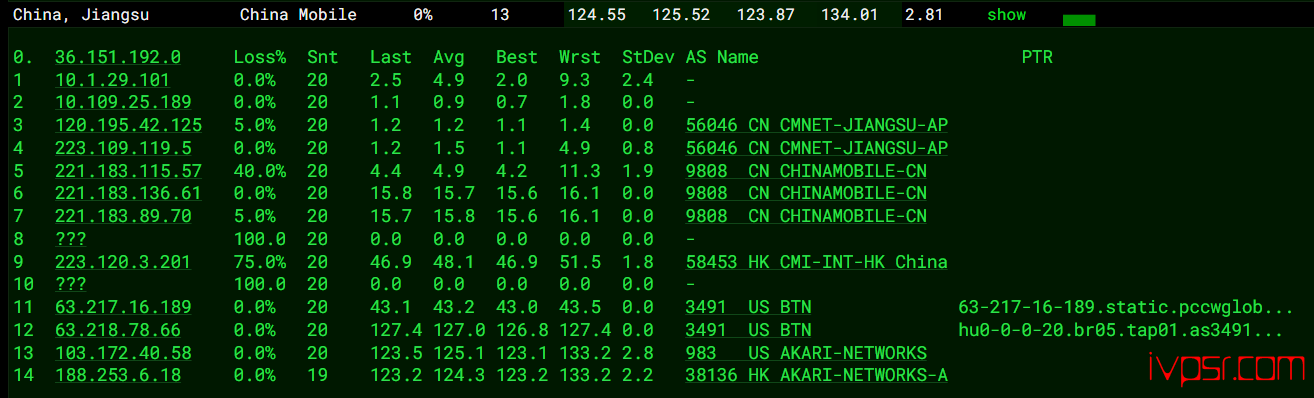Visit IP link 63.217.16.189
Image resolution: width=1314 pixels, height=398 pixels.
[x=123, y=307]
